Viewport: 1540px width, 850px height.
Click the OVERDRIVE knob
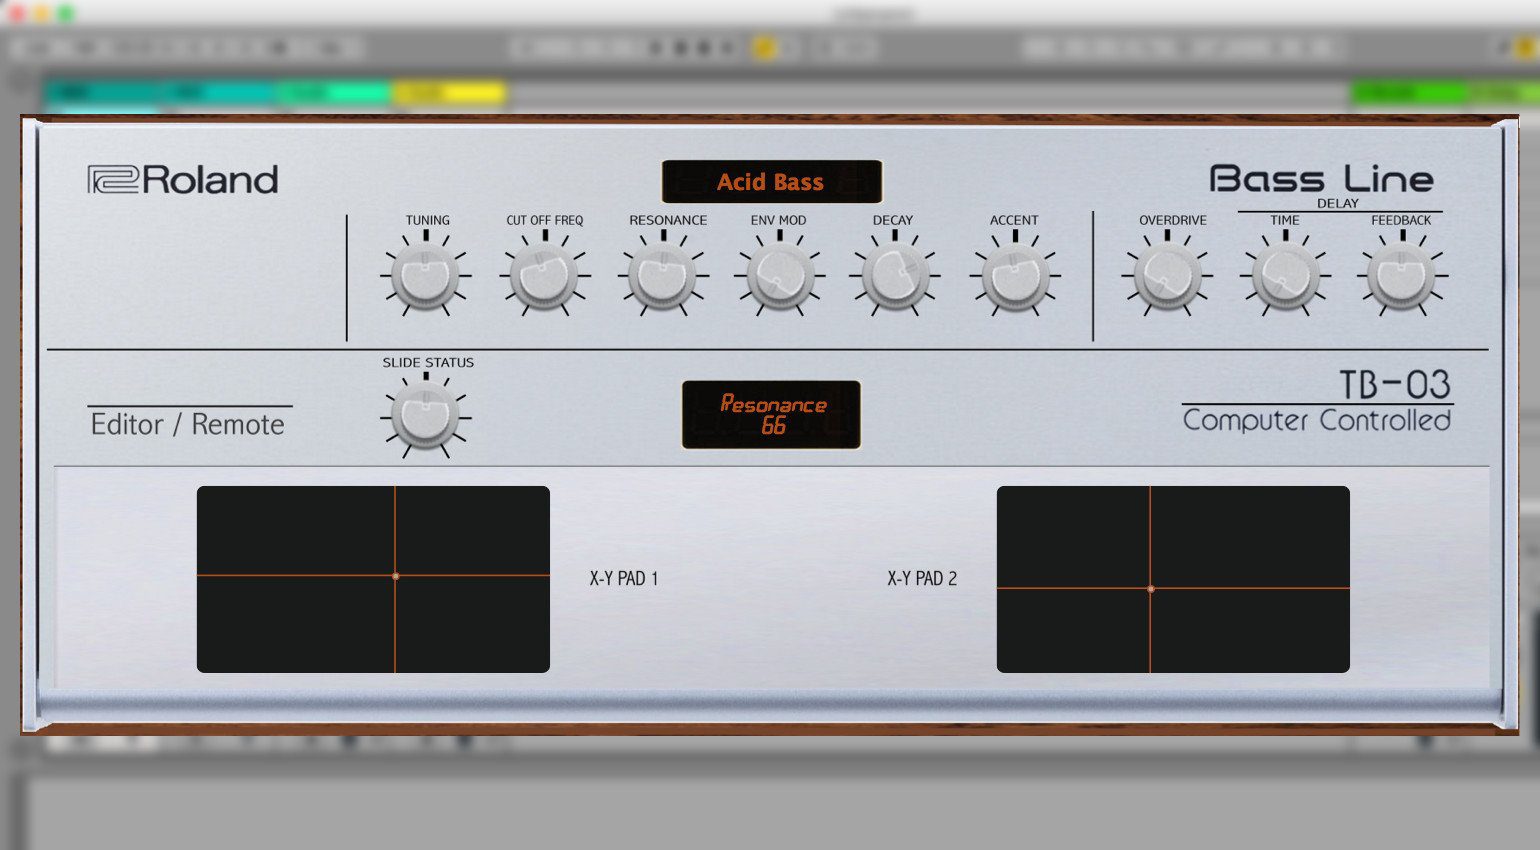pos(1166,275)
